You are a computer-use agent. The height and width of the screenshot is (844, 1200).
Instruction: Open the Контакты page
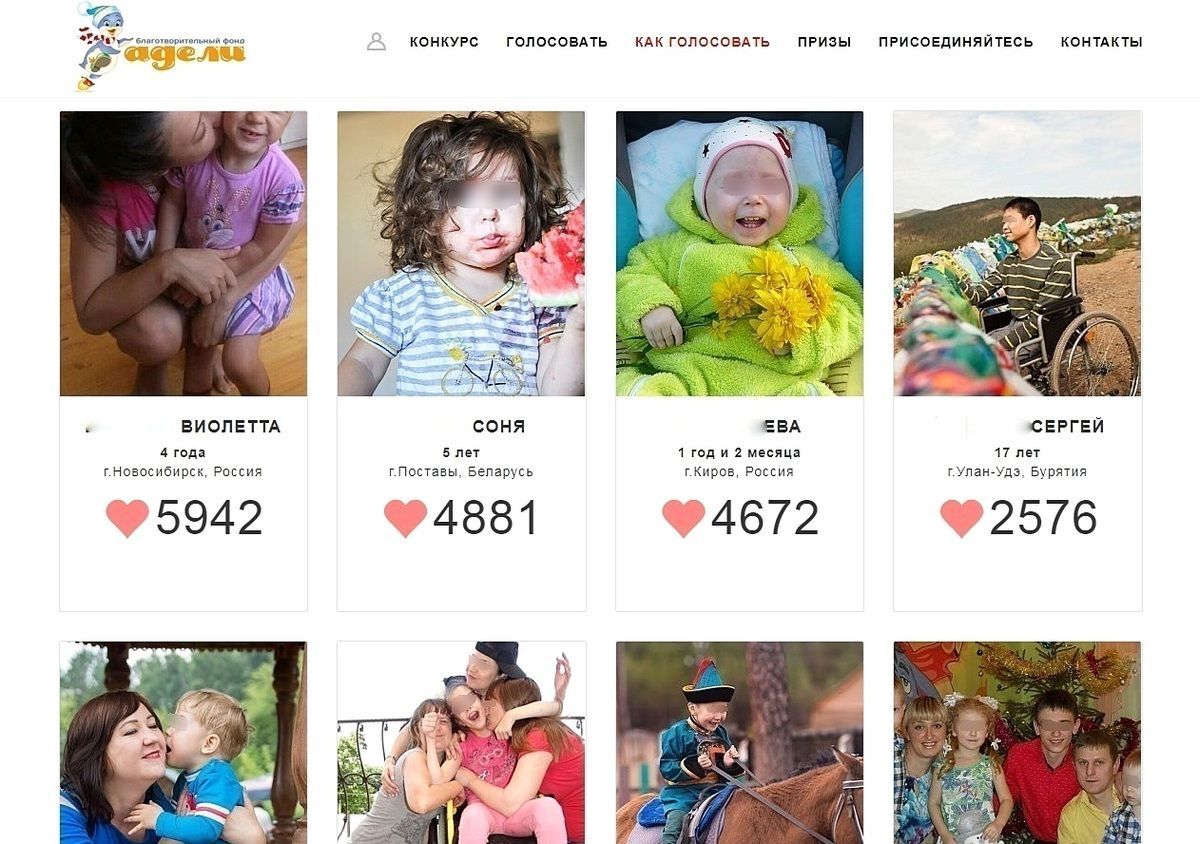pos(1101,42)
